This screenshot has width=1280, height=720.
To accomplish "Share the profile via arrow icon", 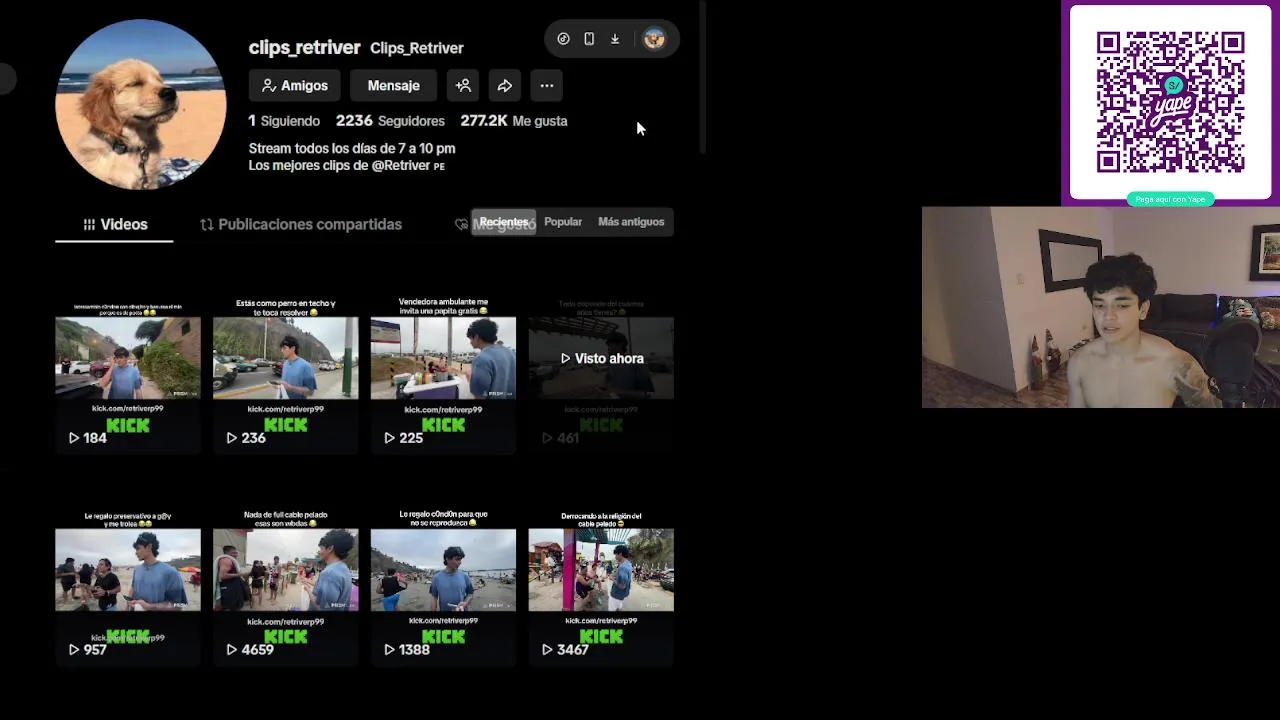I will pos(505,86).
